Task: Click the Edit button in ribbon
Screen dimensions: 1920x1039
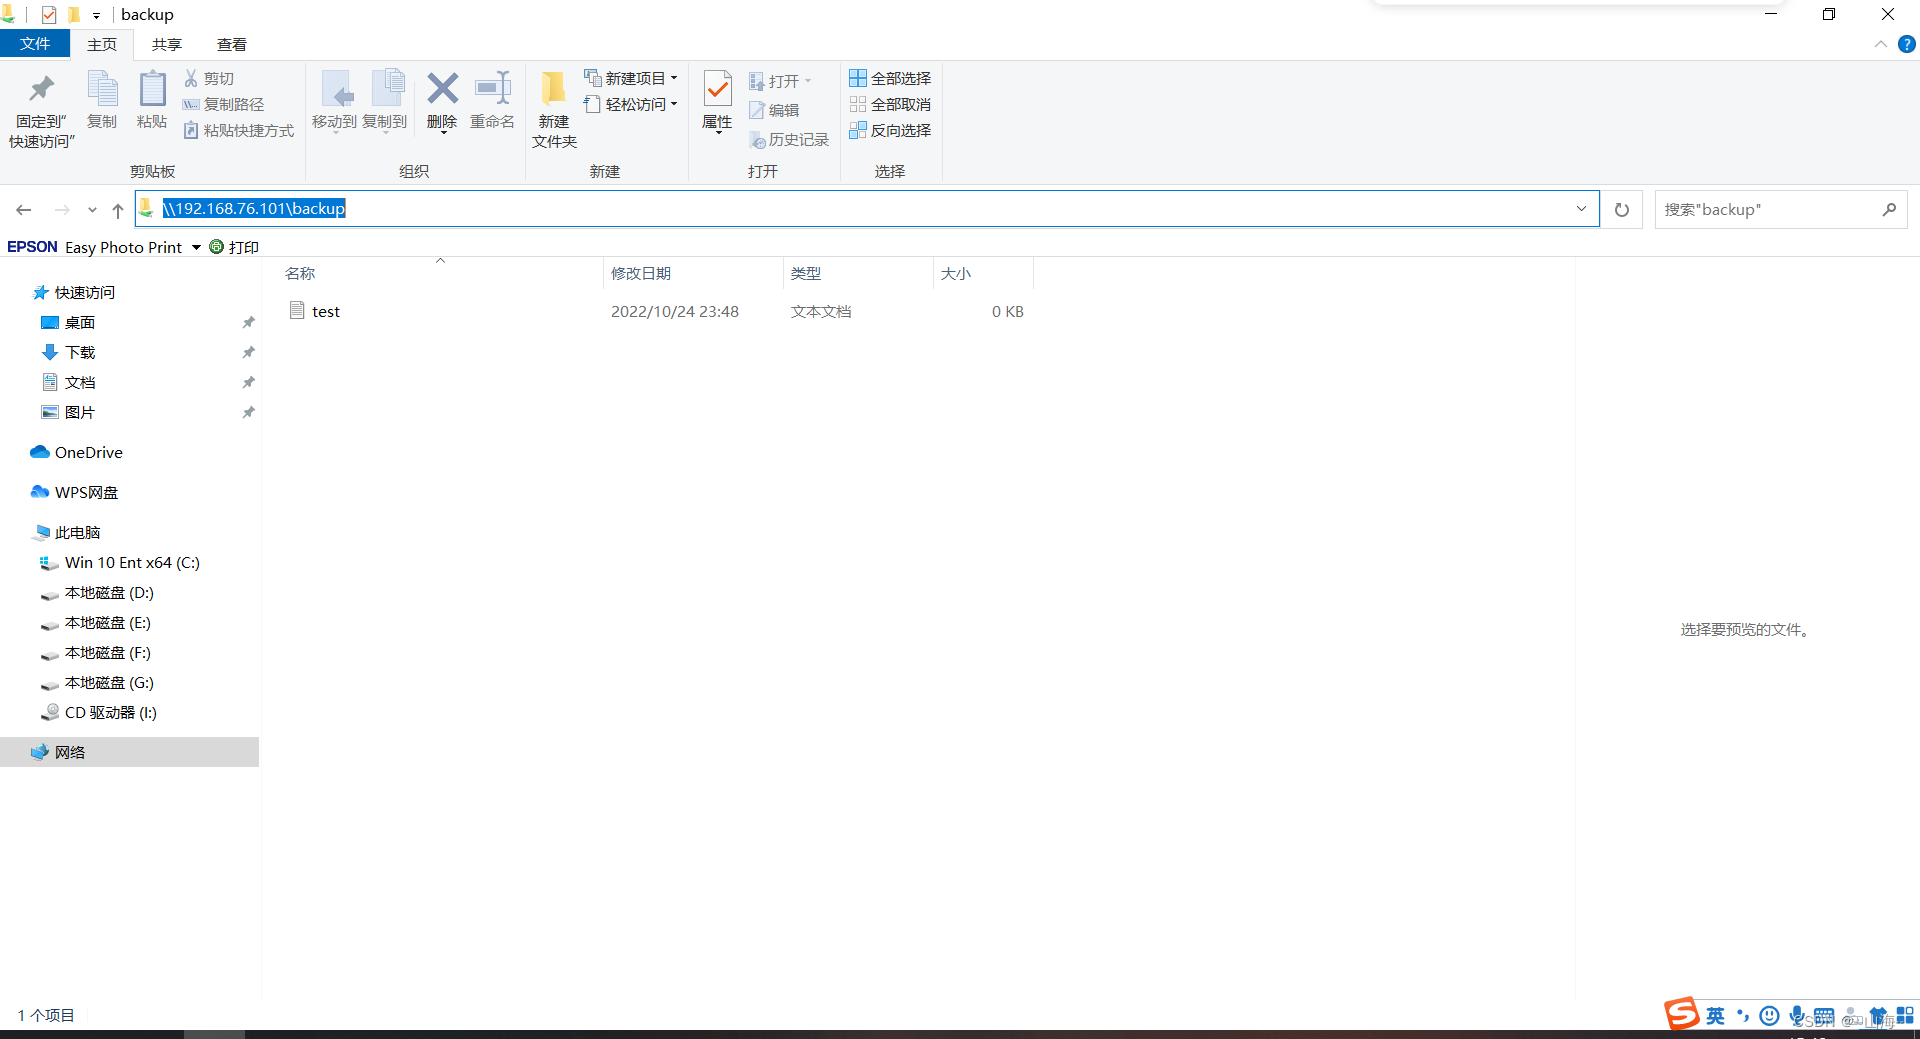Action: coord(774,110)
